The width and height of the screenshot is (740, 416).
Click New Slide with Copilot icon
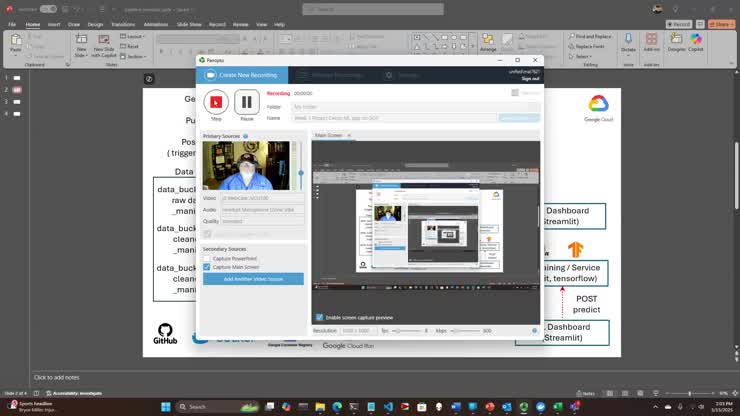pyautogui.click(x=104, y=41)
